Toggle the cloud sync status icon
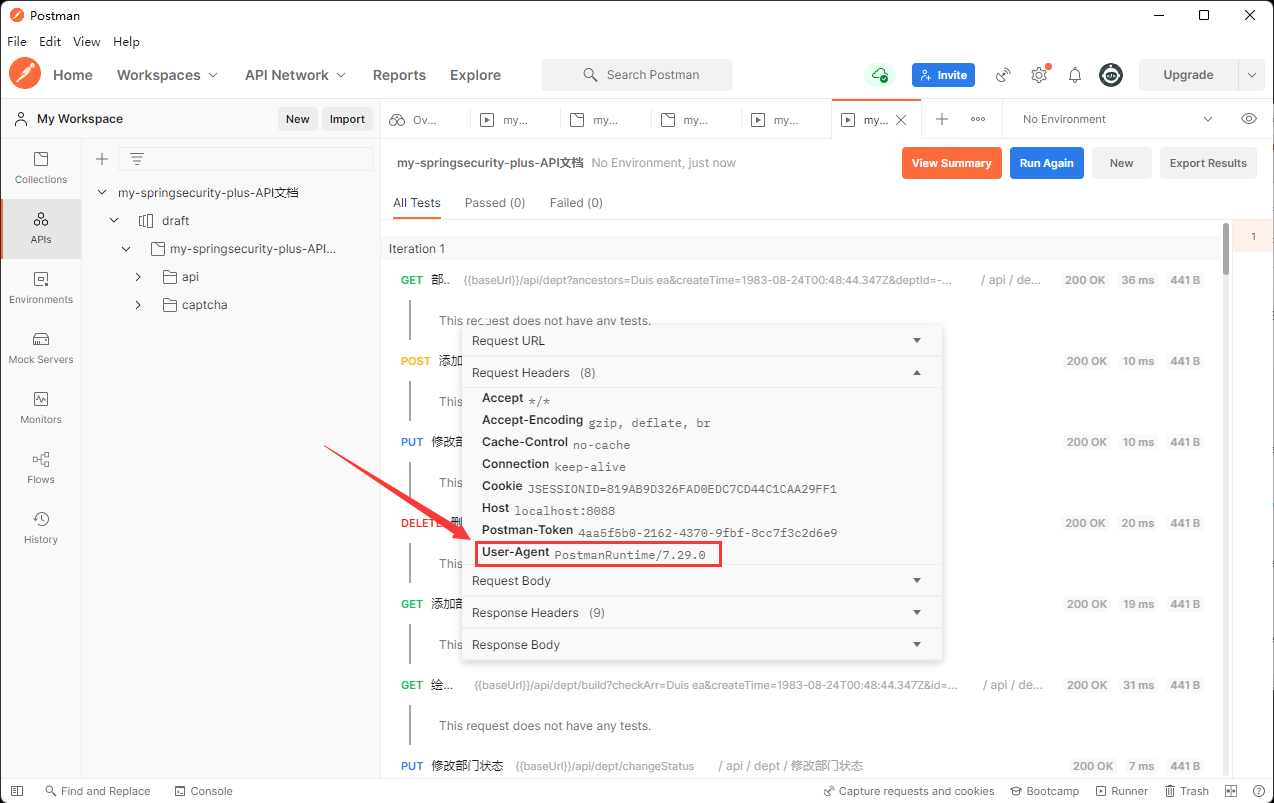Viewport: 1274px width, 803px height. pos(880,75)
